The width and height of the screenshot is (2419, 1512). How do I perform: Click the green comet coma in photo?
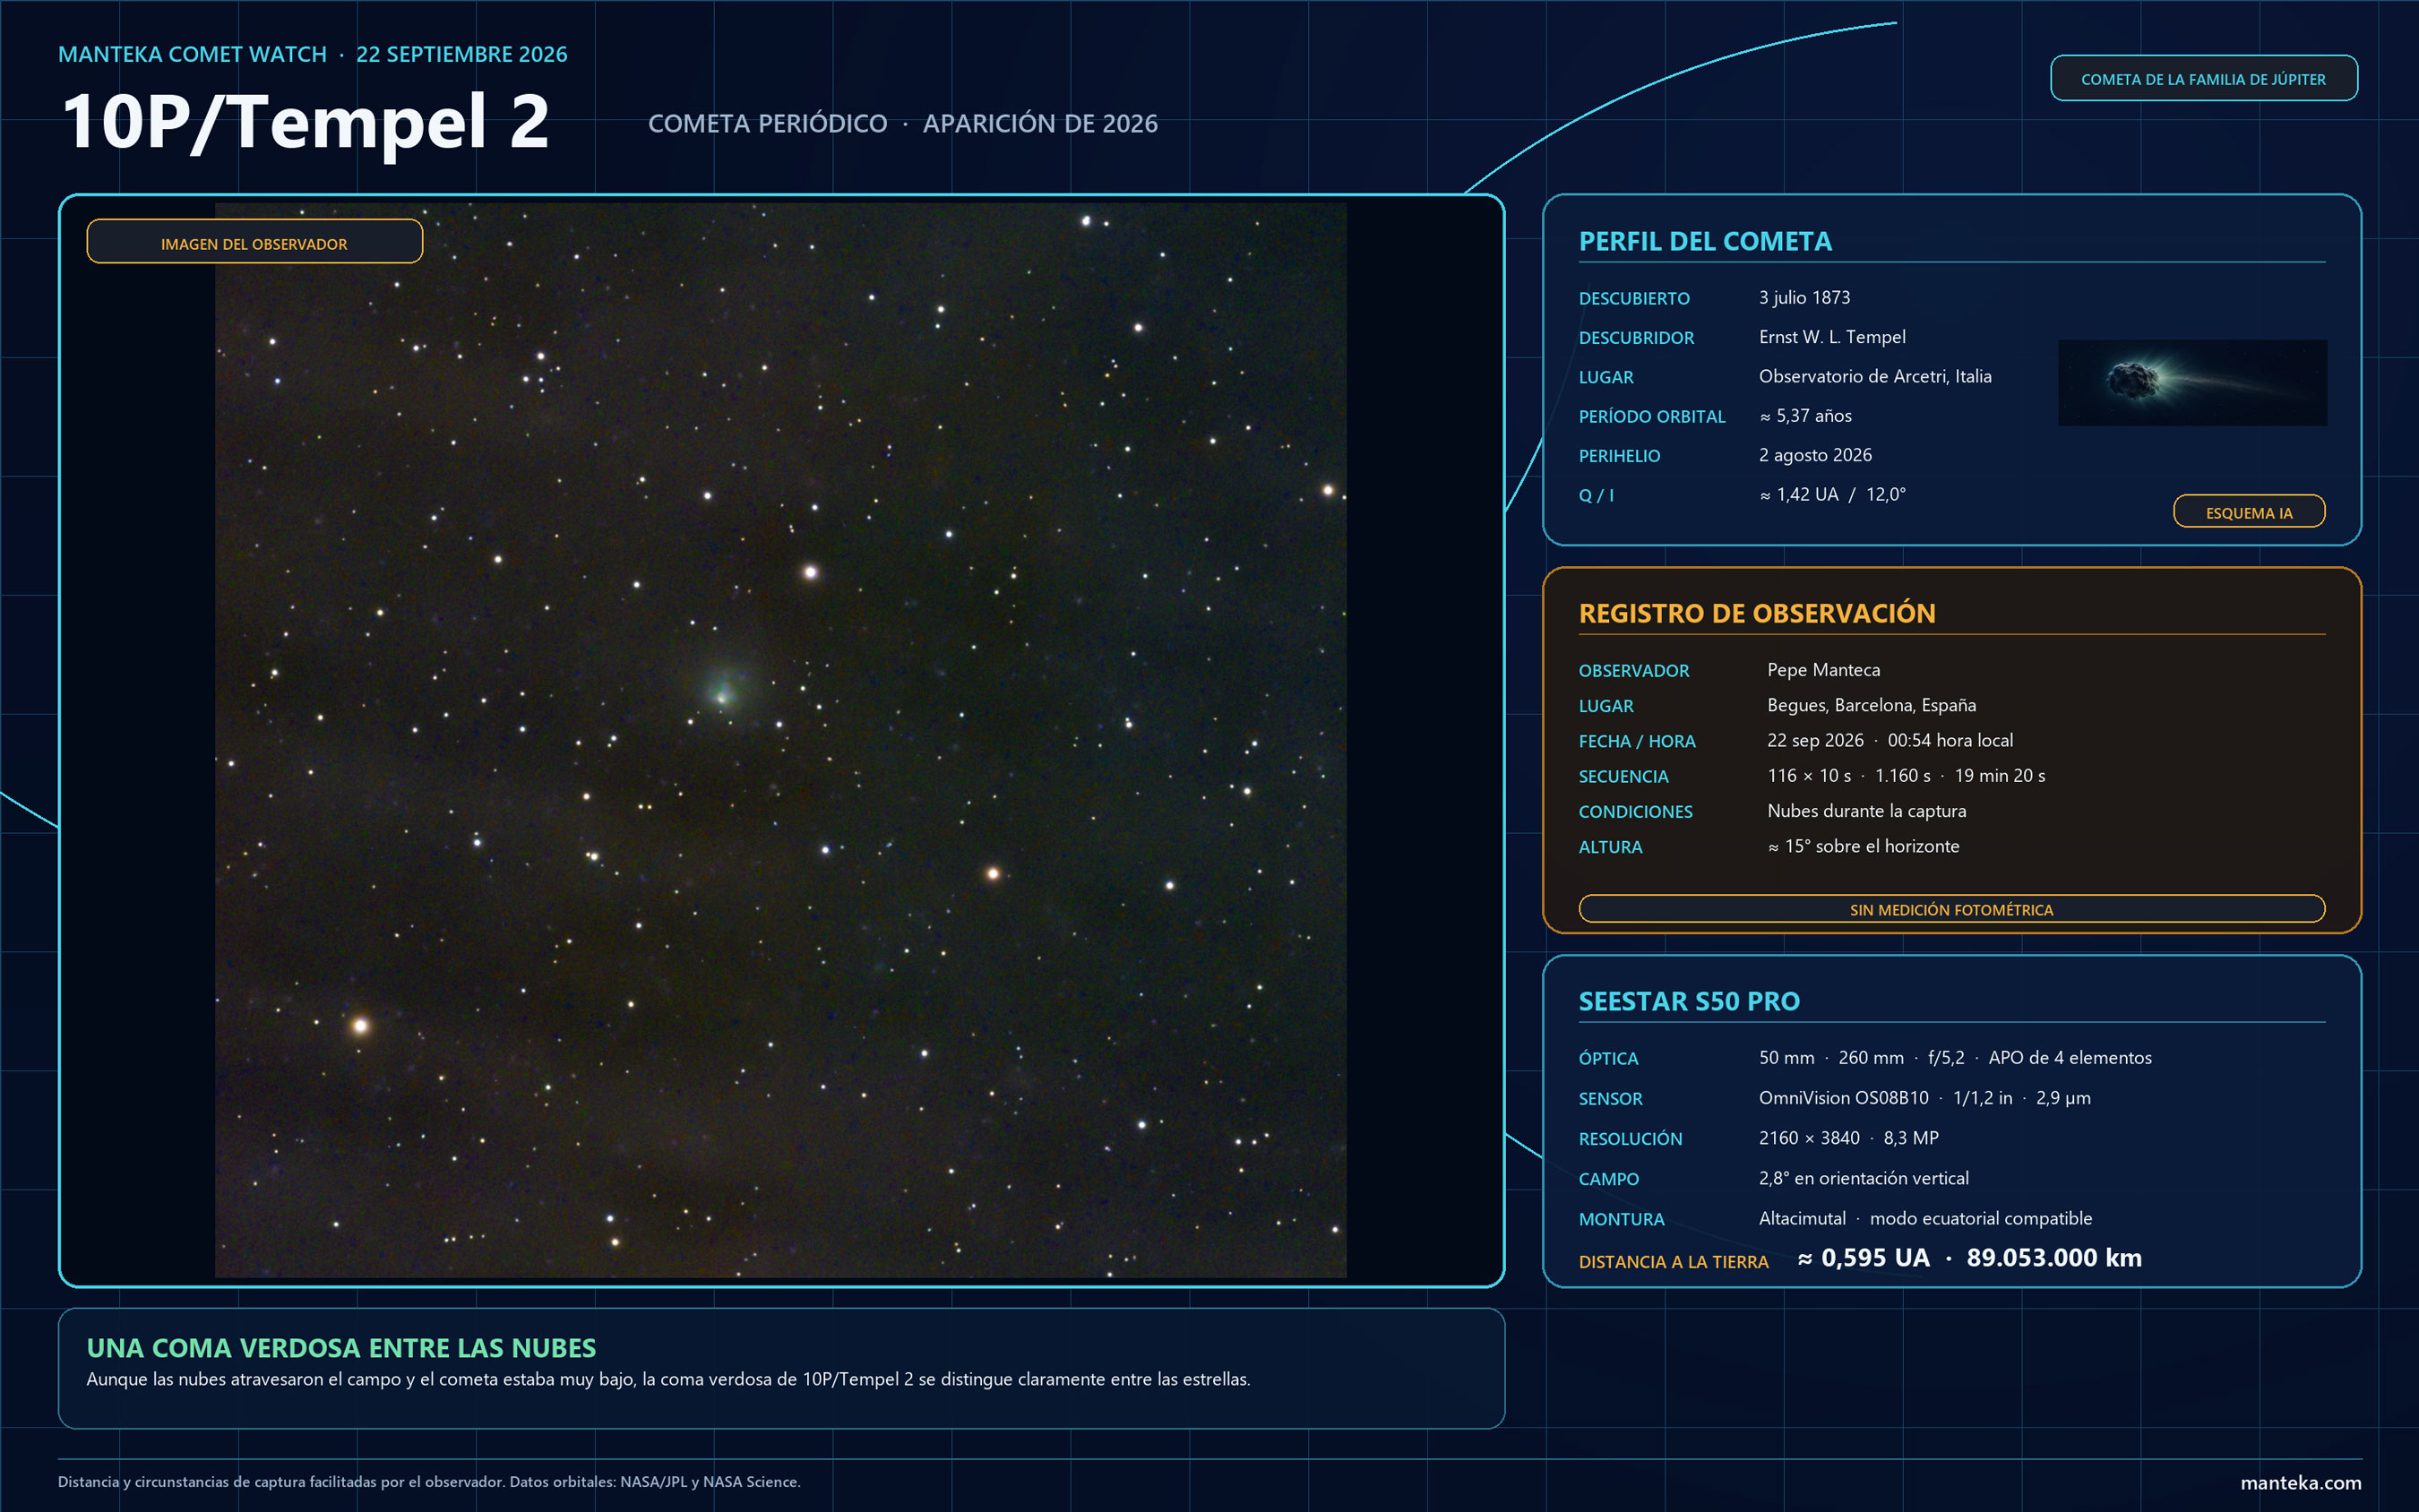pyautogui.click(x=723, y=690)
